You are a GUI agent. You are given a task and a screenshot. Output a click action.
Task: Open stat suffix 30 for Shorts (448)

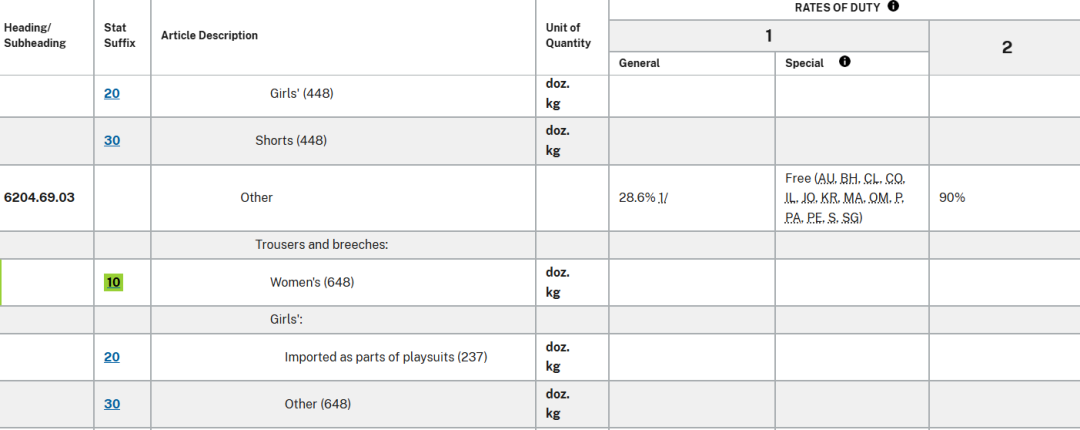(112, 140)
